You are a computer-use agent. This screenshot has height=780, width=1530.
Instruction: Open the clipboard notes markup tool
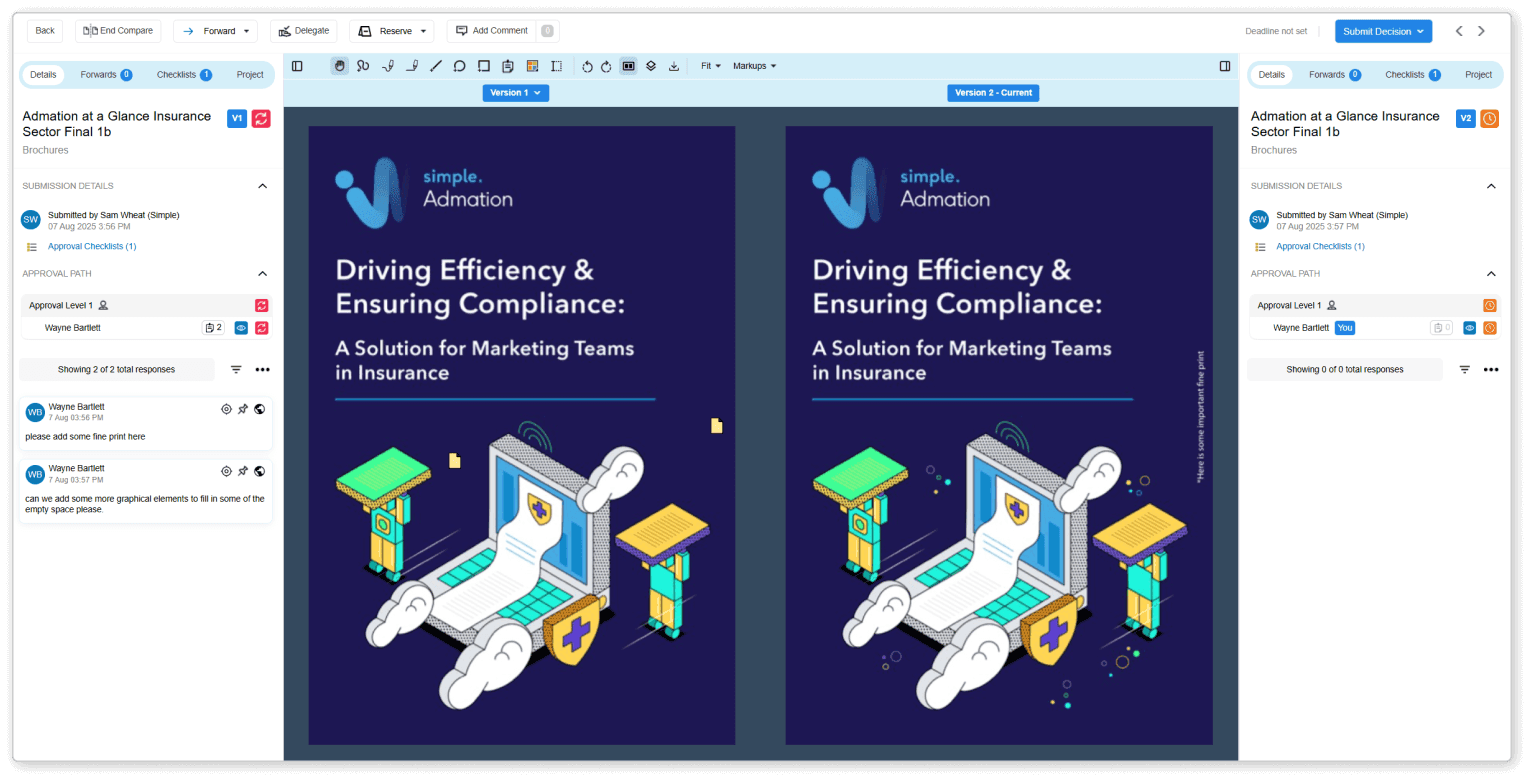point(507,66)
